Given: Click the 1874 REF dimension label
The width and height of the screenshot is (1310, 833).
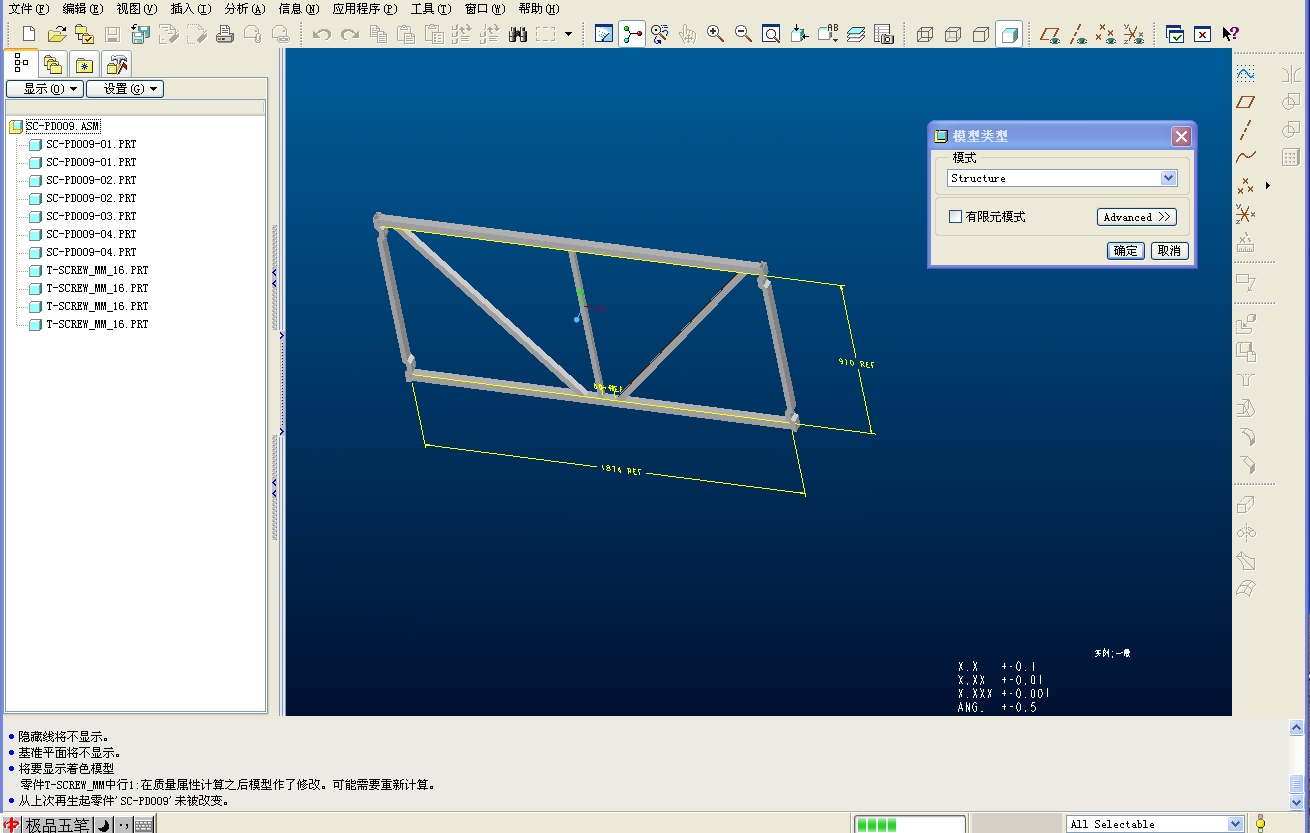Looking at the screenshot, I should [621, 469].
